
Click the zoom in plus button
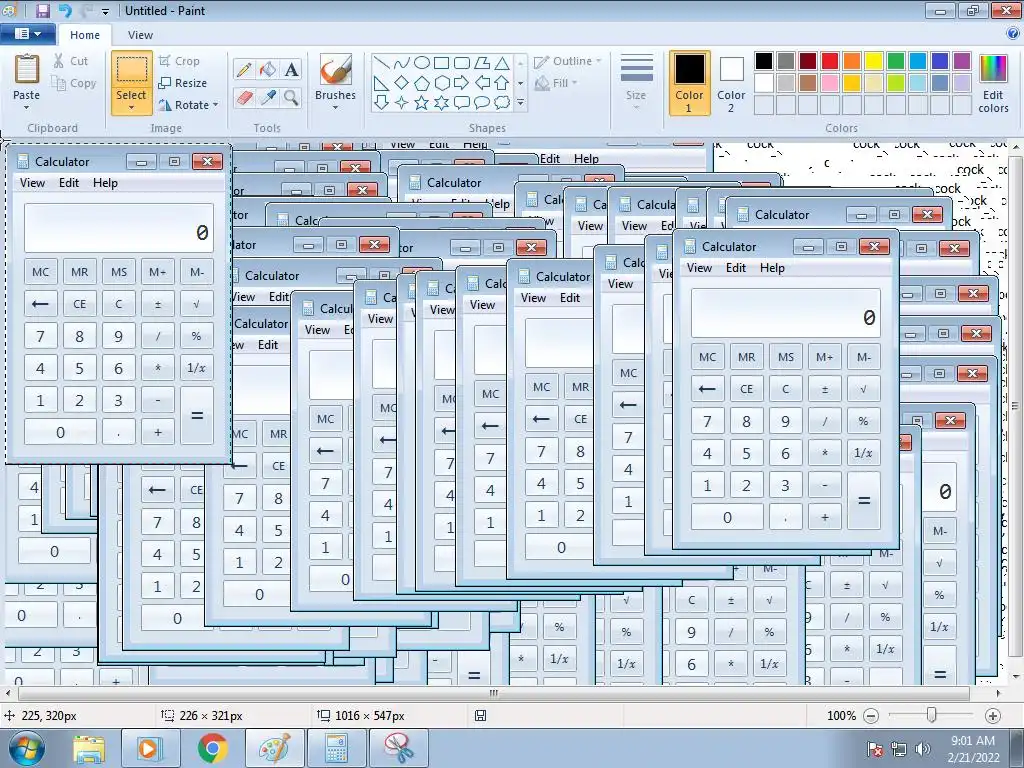coord(993,716)
